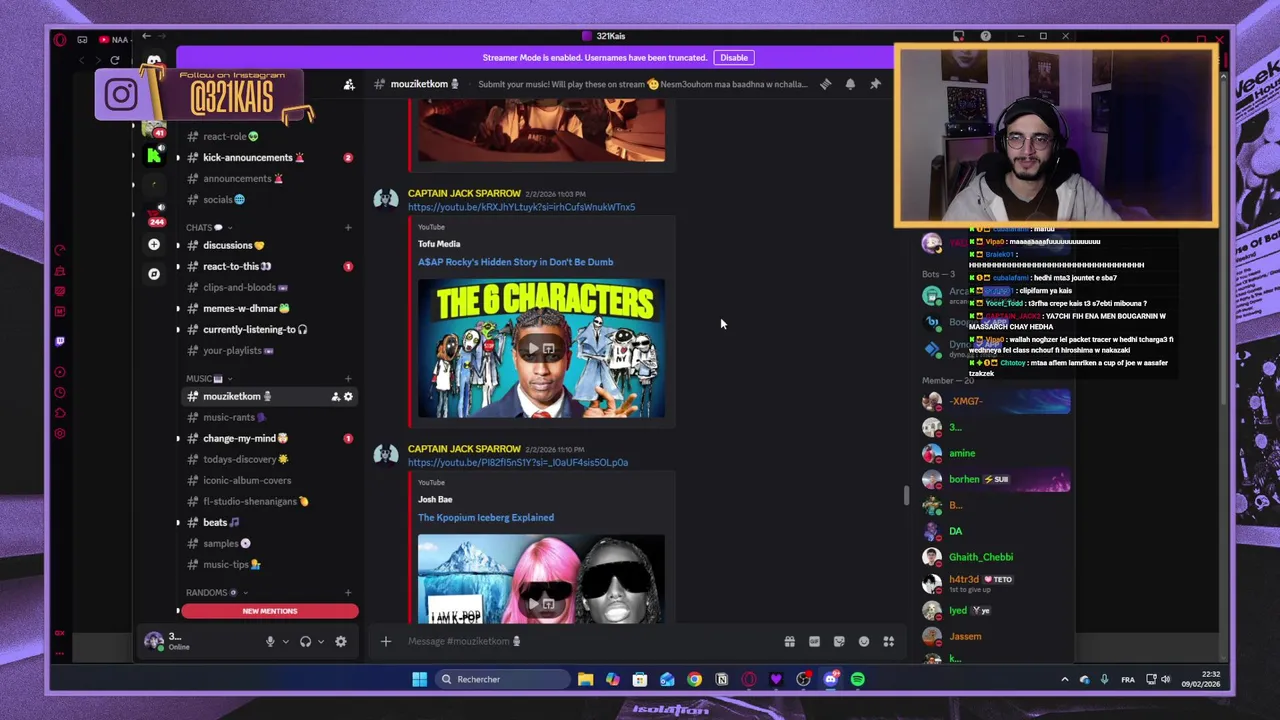This screenshot has height=720, width=1280.
Task: Open the volume icon in system tray
Action: pyautogui.click(x=1166, y=680)
